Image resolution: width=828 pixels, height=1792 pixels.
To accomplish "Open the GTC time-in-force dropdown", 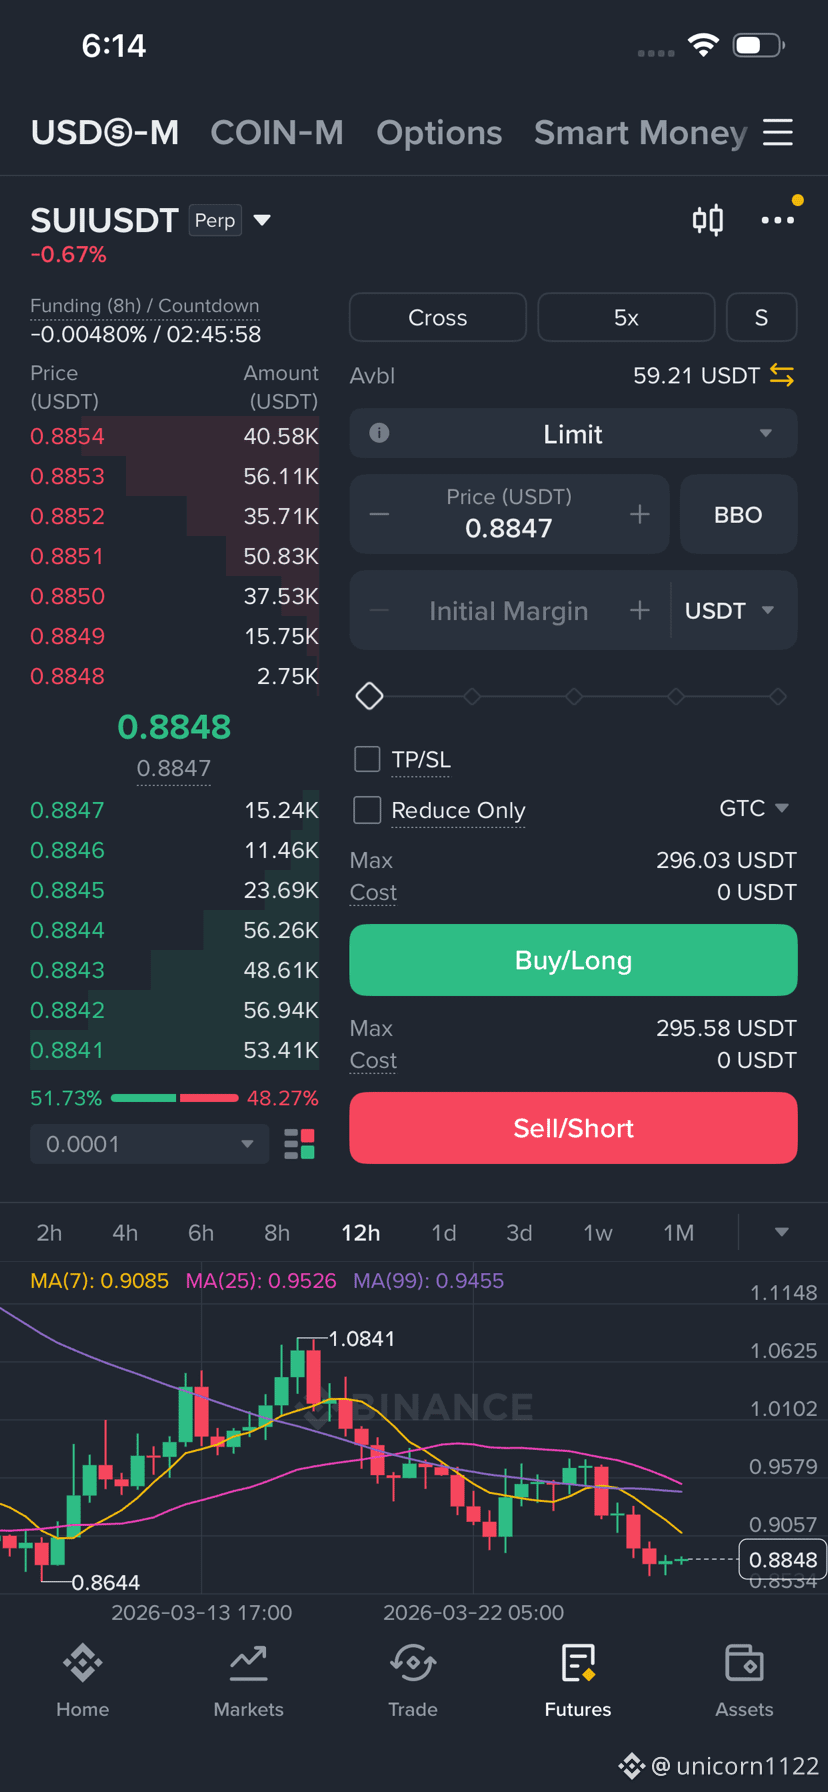I will click(x=754, y=808).
